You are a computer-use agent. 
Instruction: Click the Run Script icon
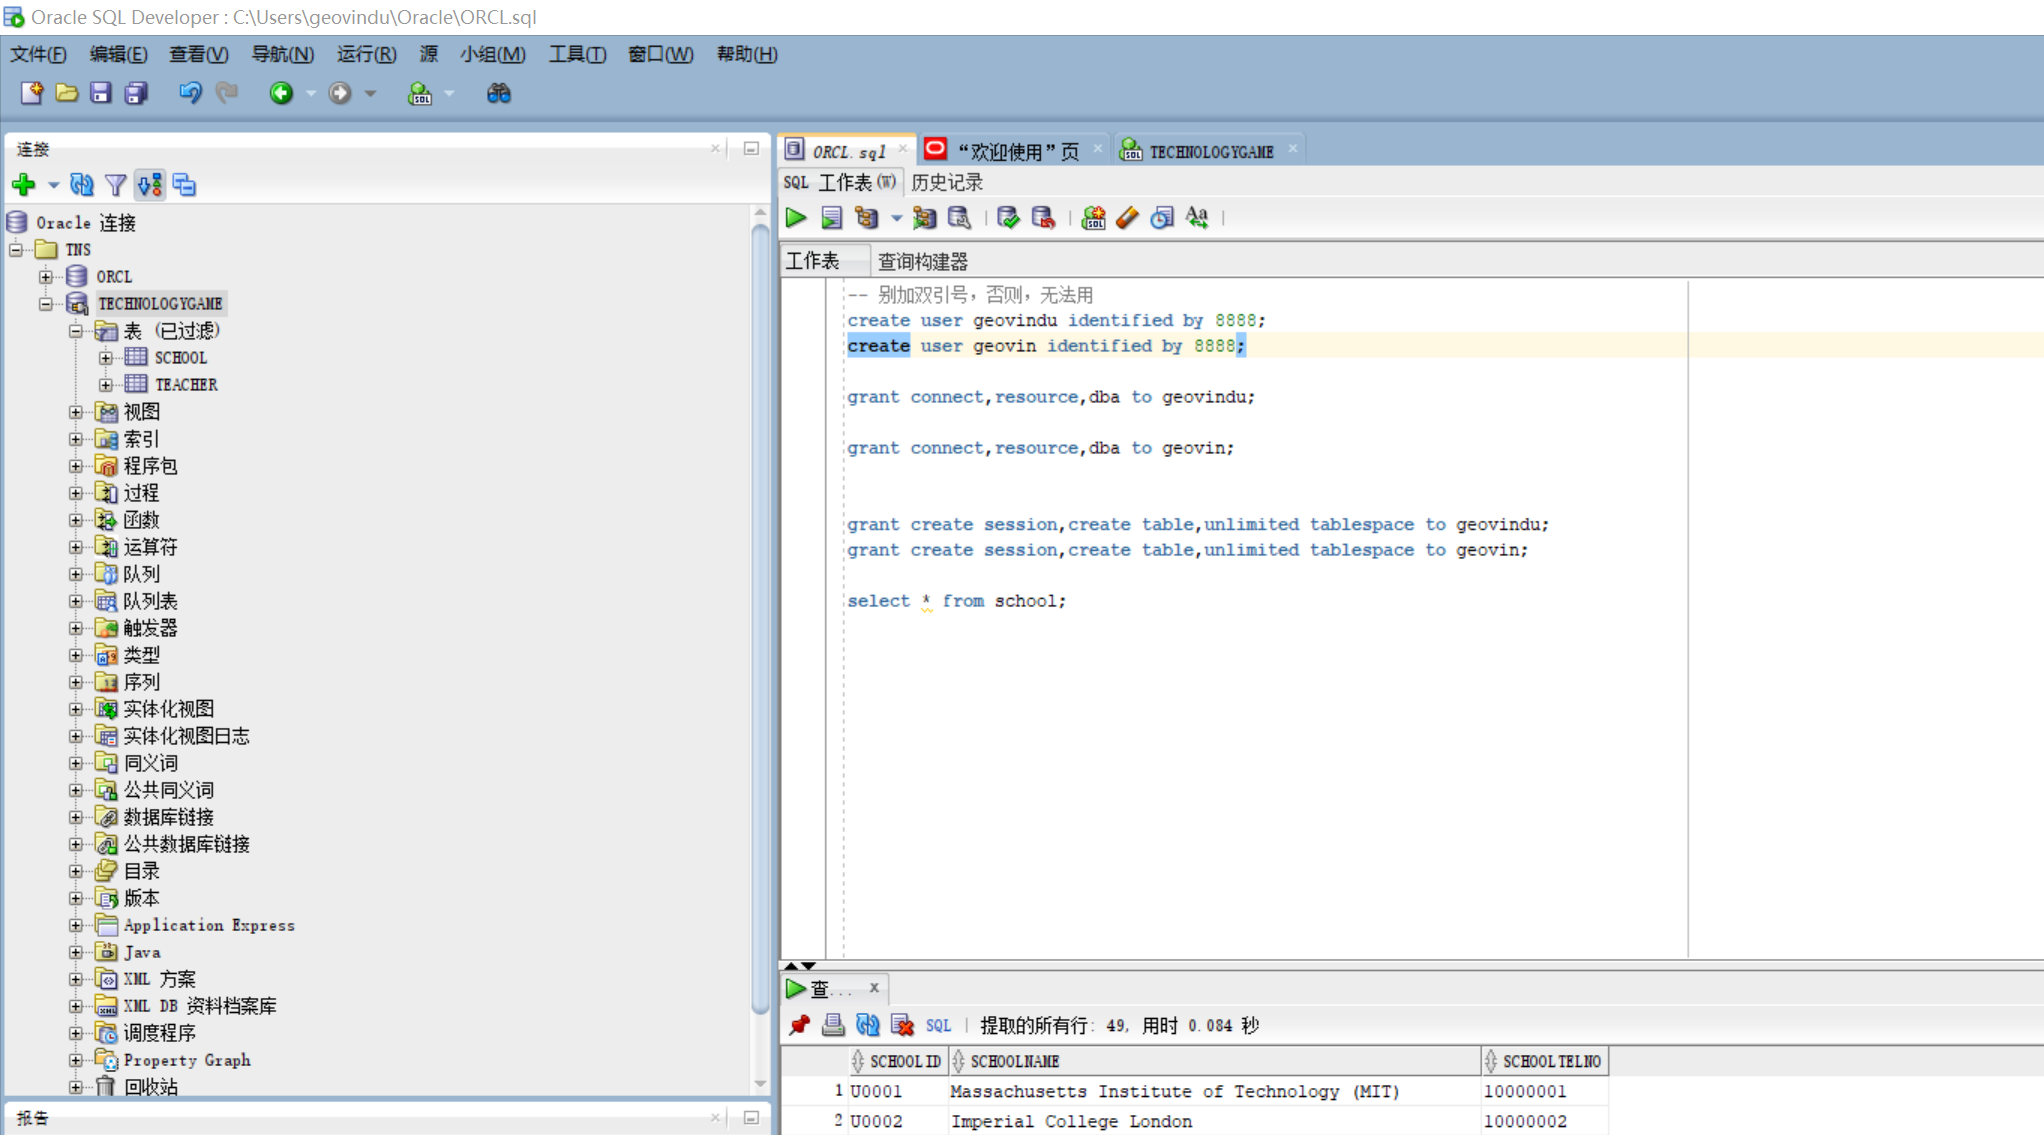831,217
